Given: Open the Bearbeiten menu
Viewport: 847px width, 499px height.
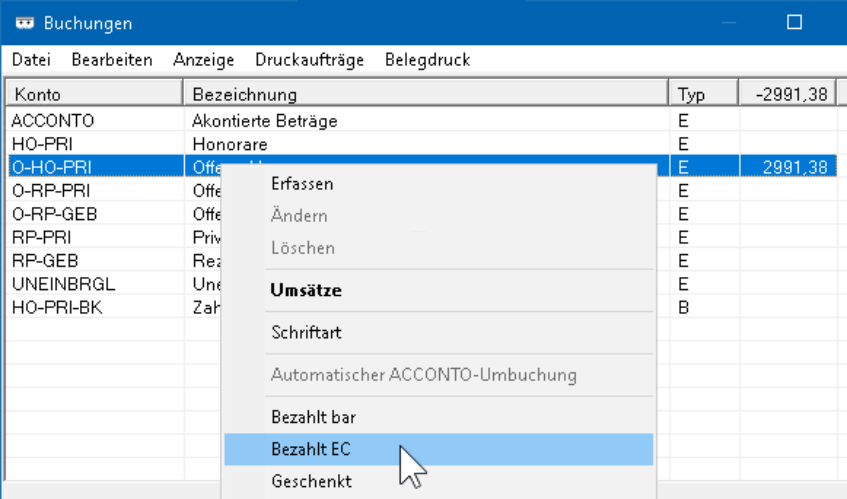Looking at the screenshot, I should coord(112,59).
